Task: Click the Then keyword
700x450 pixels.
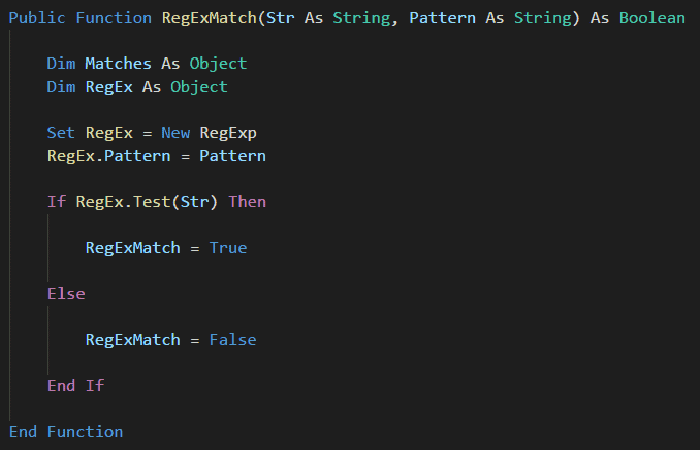Action: coord(247,202)
